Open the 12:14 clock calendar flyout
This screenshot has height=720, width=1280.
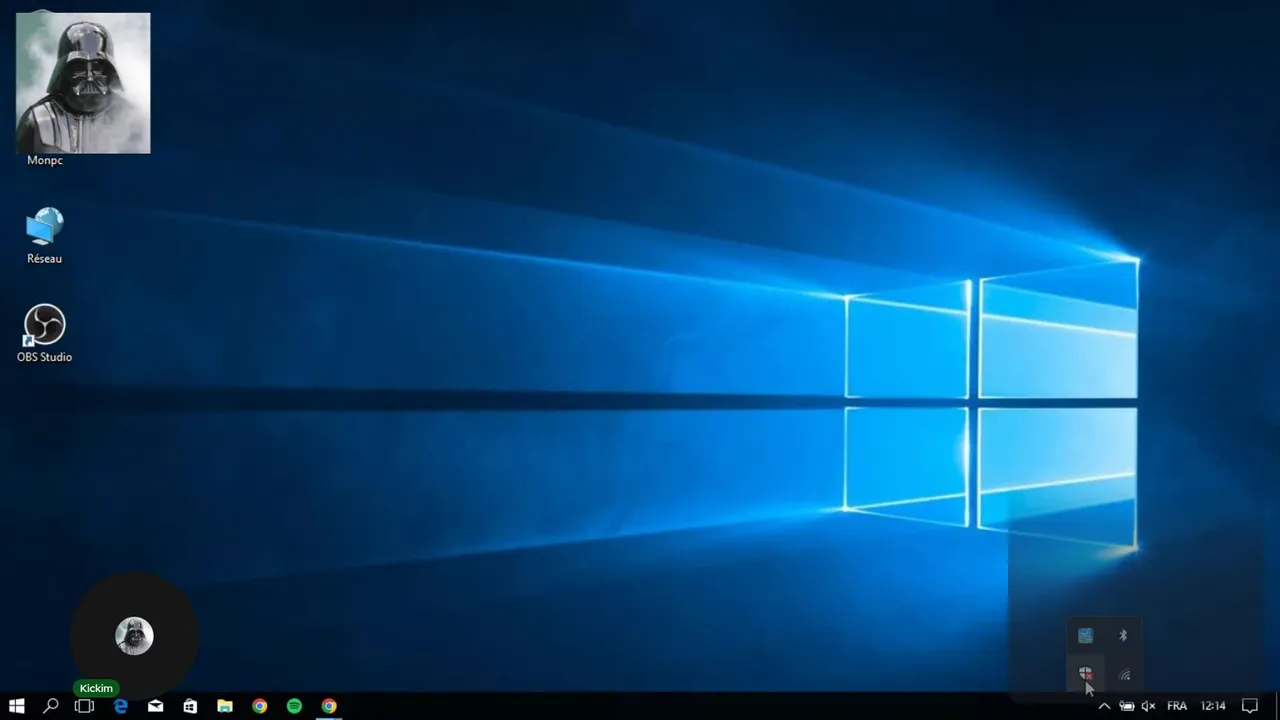(x=1213, y=706)
